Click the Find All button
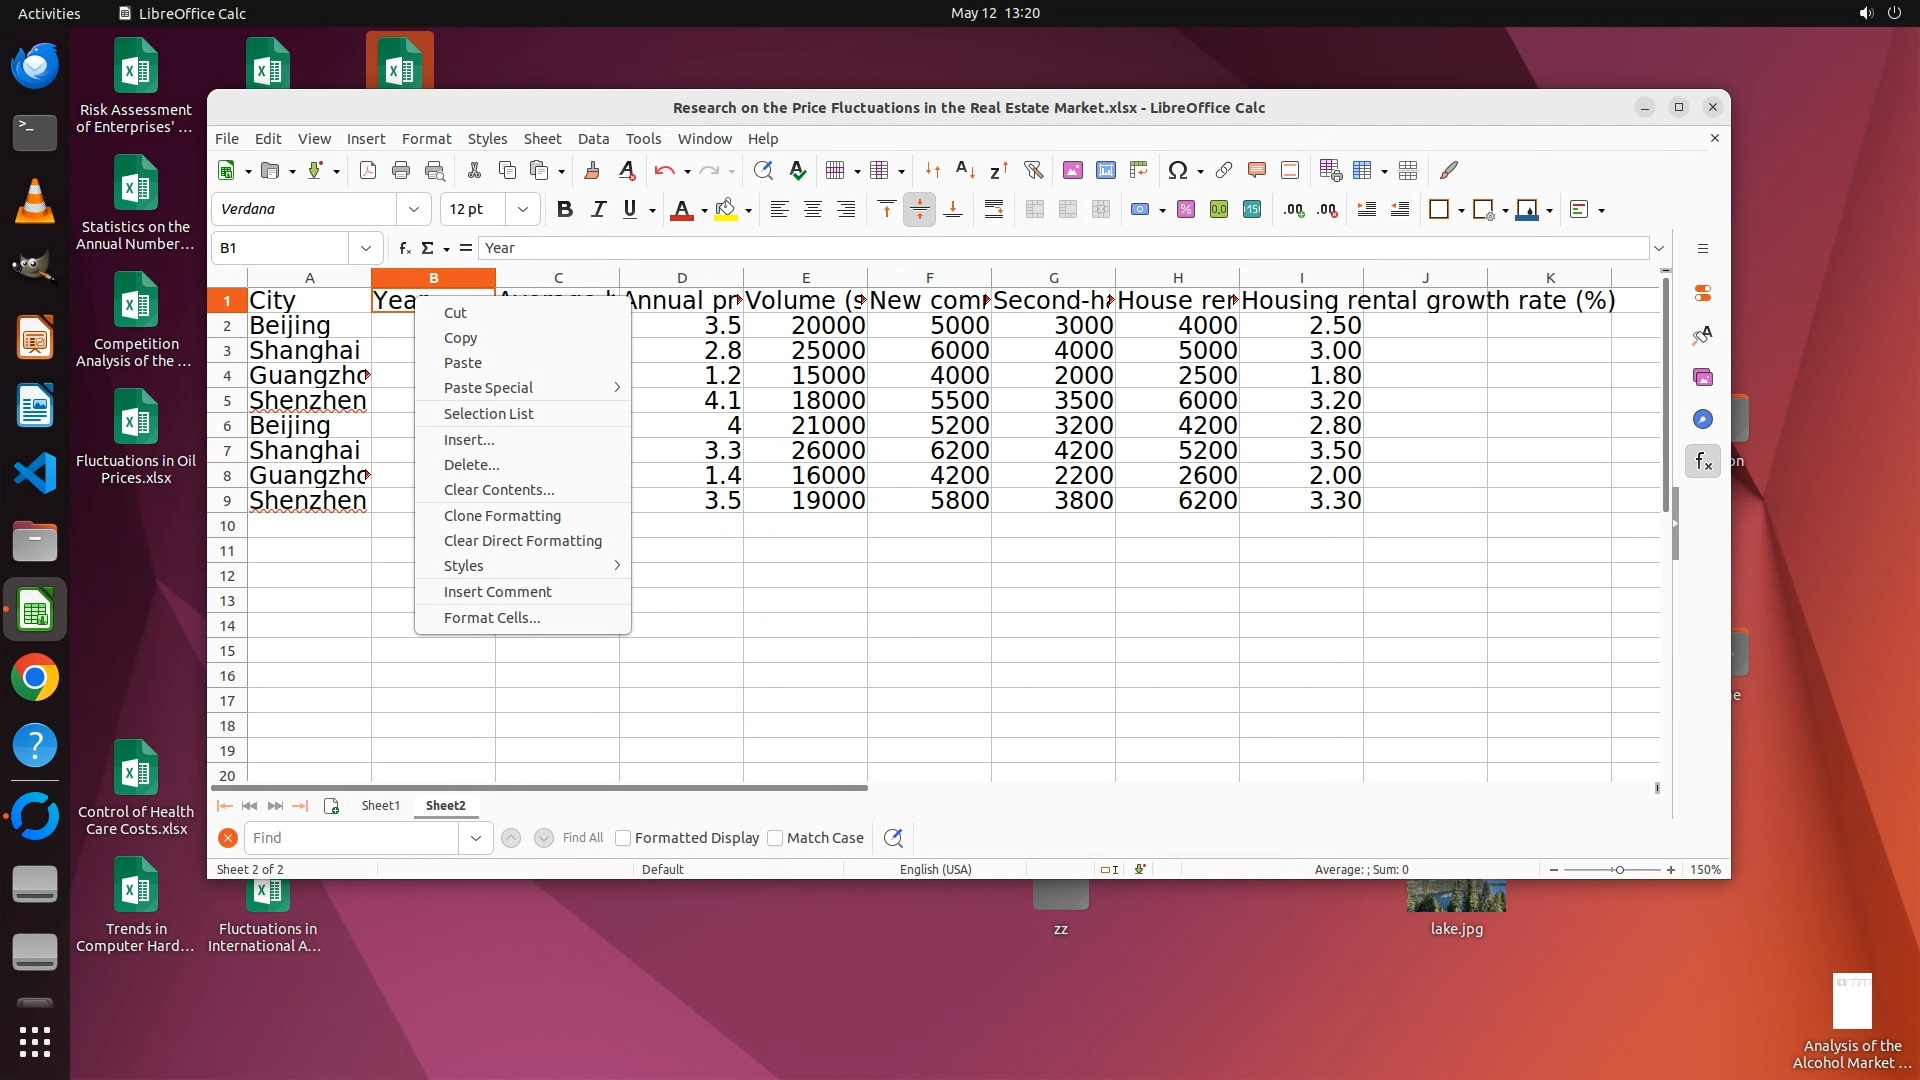1920x1080 pixels. 582,838
